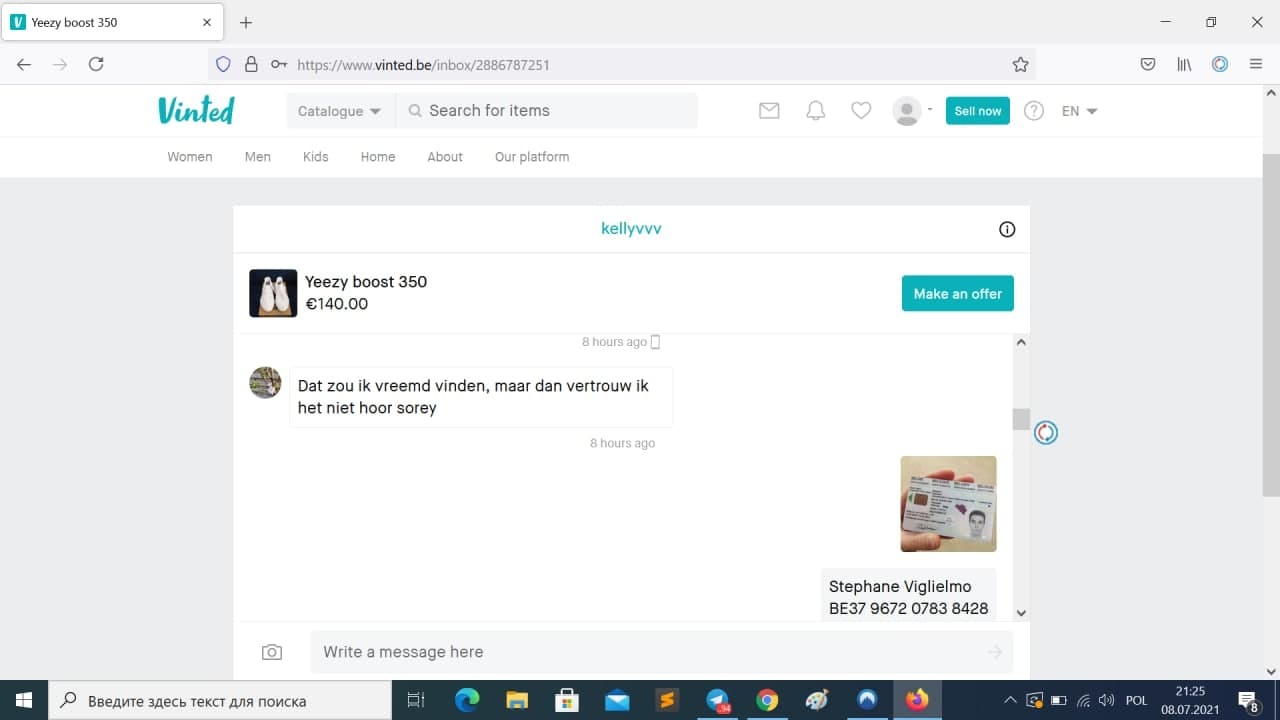The width and height of the screenshot is (1280, 720).
Task: Launch Microsoft Edge from taskbar
Action: [467, 700]
